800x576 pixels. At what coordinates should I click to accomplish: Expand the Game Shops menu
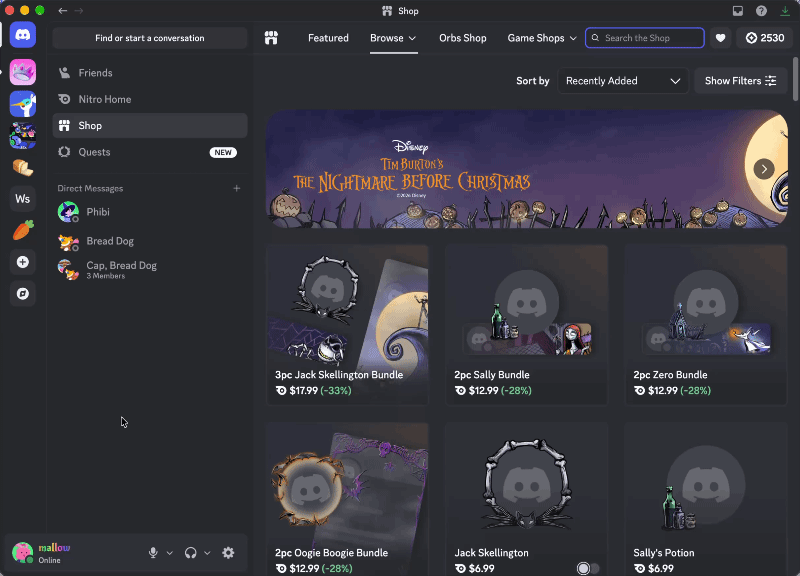coord(542,38)
